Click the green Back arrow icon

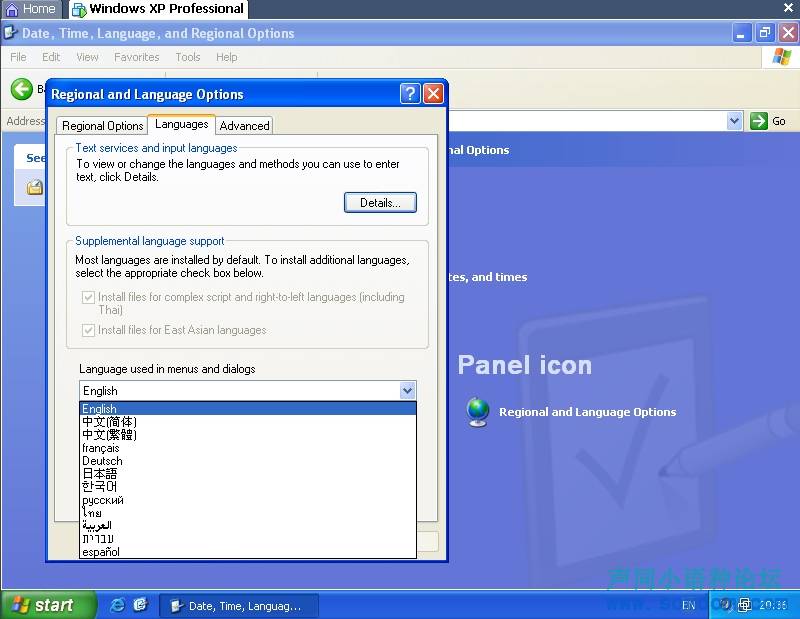21,89
